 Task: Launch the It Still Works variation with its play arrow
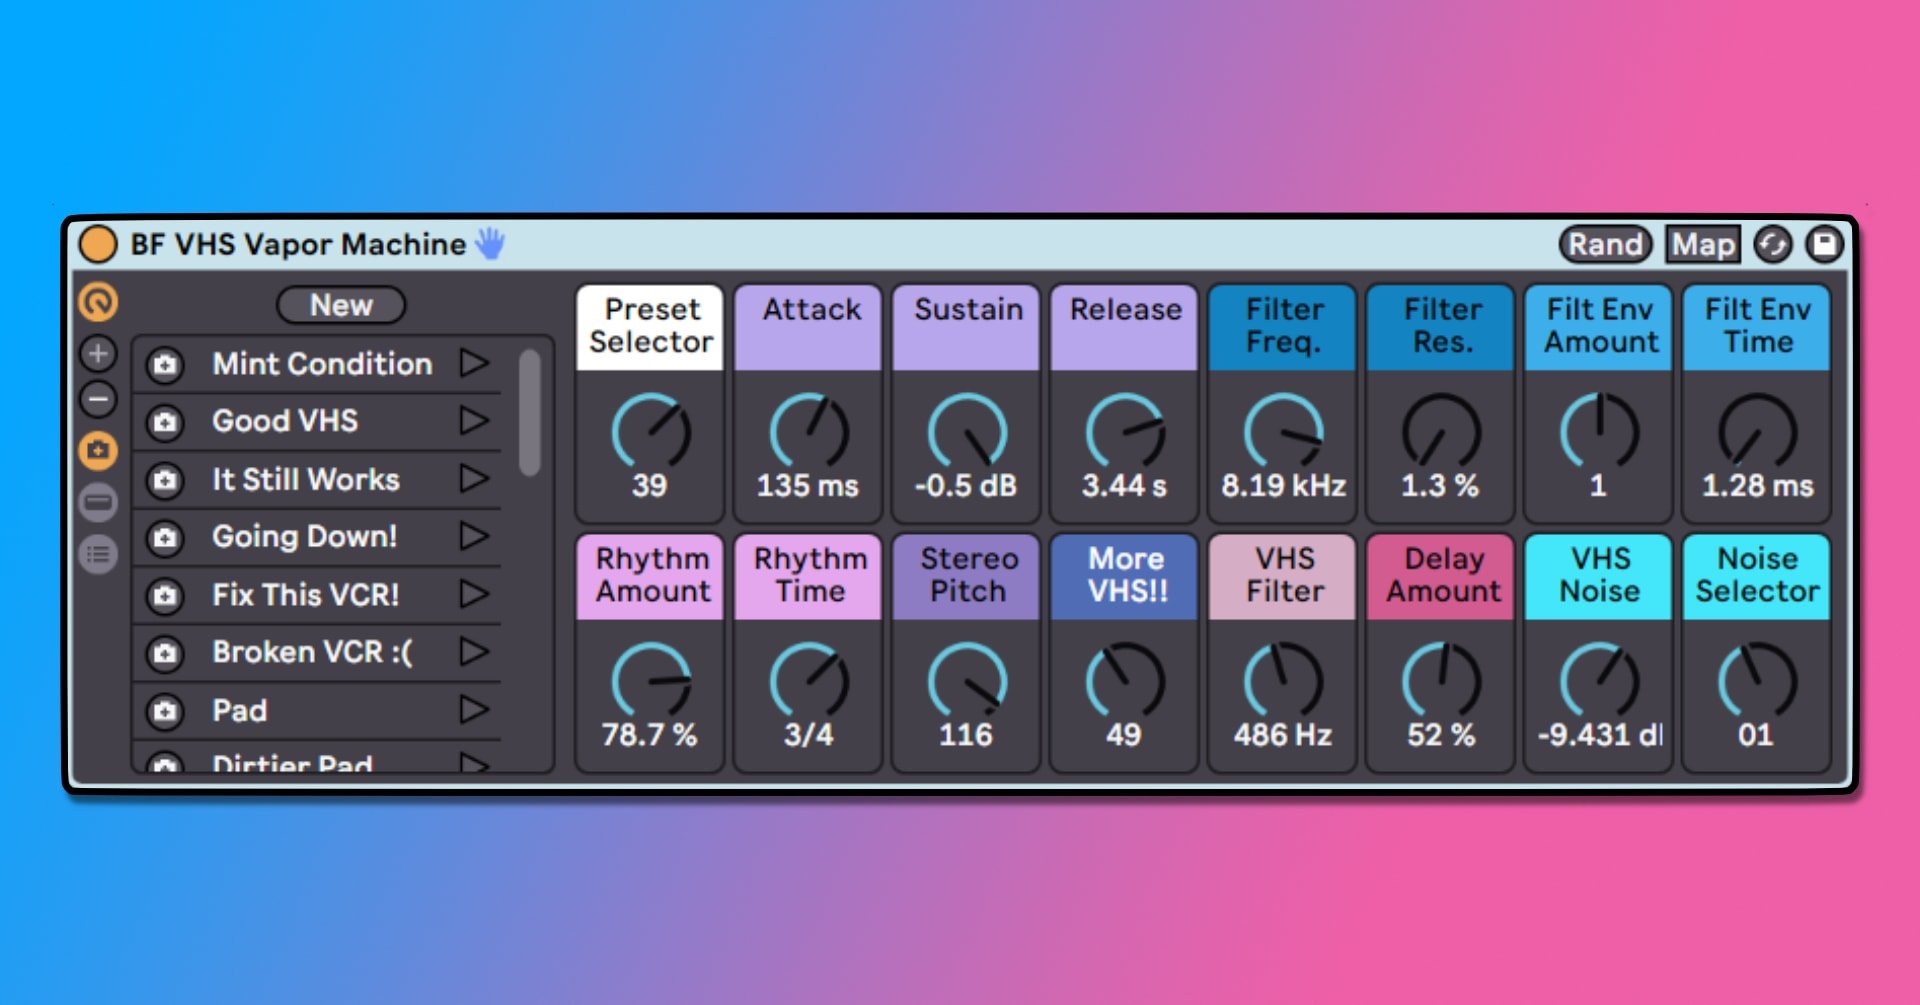(x=474, y=478)
